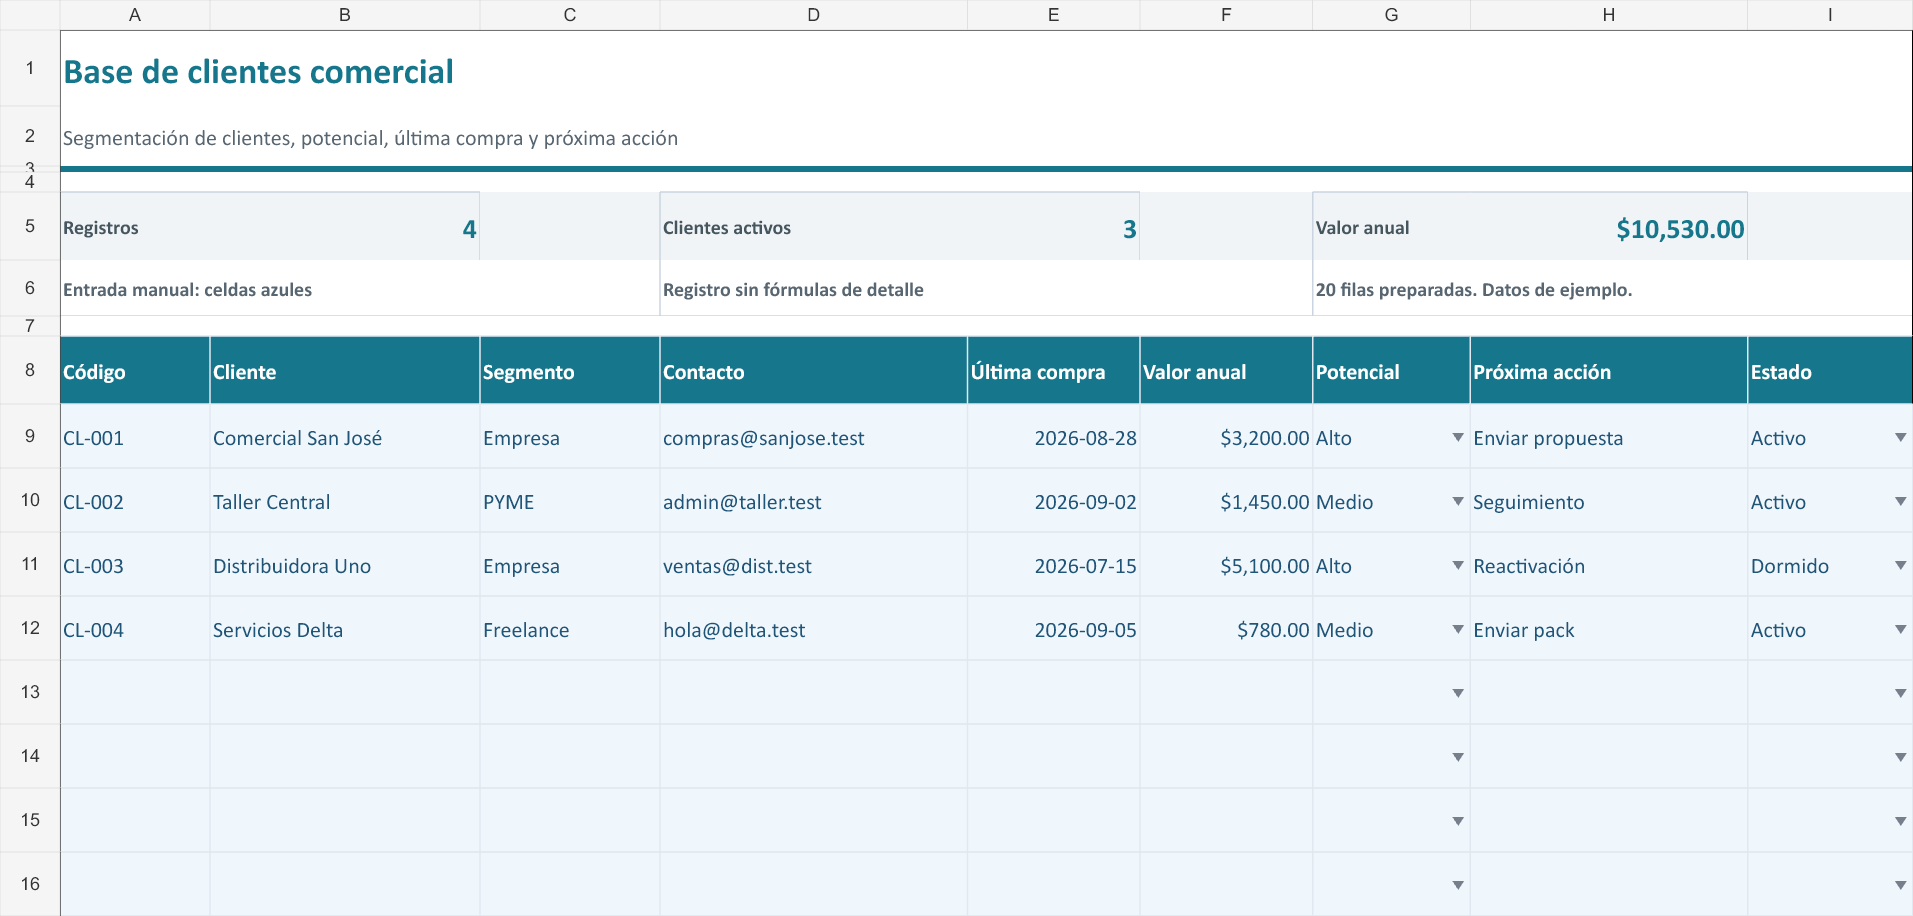
Task: Click the Contacto header cell
Action: 813,371
